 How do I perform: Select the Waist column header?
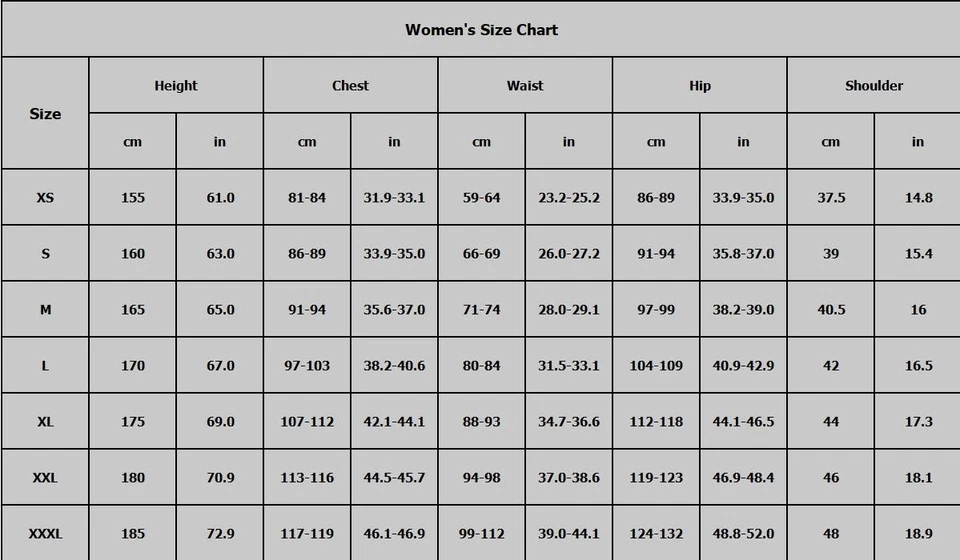525,86
